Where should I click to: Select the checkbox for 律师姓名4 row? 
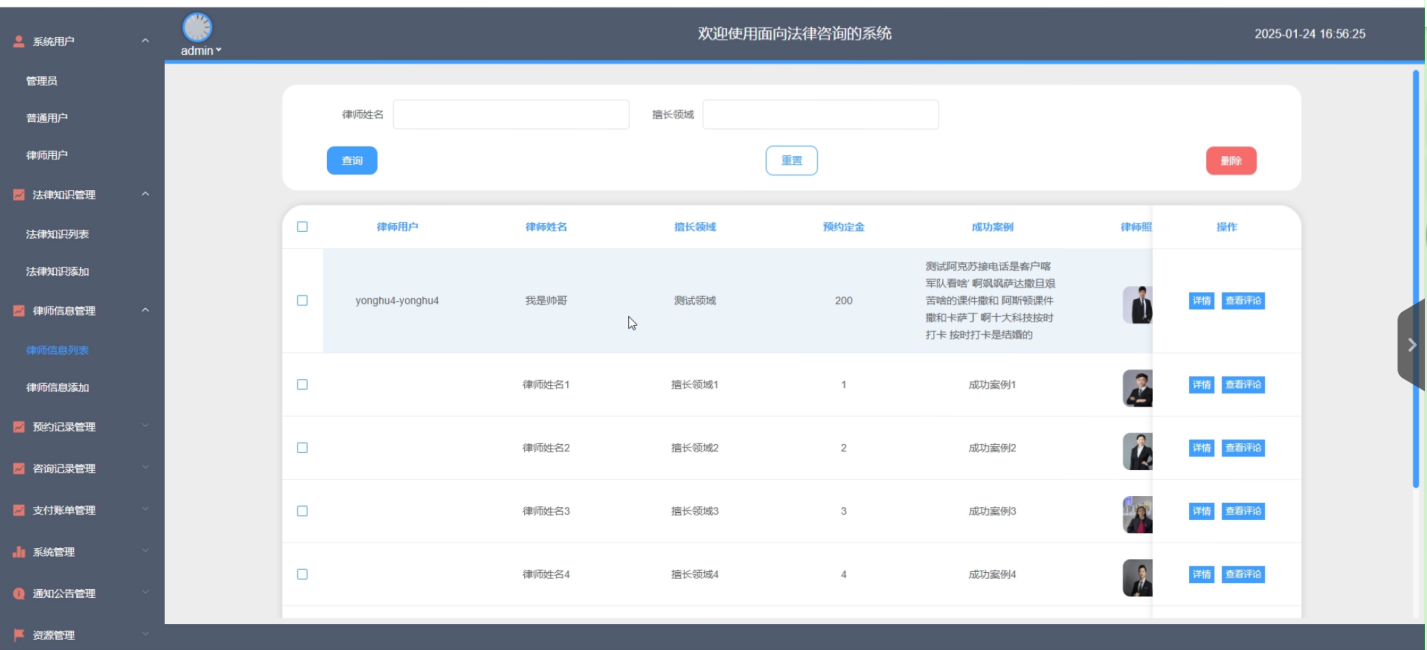click(302, 574)
